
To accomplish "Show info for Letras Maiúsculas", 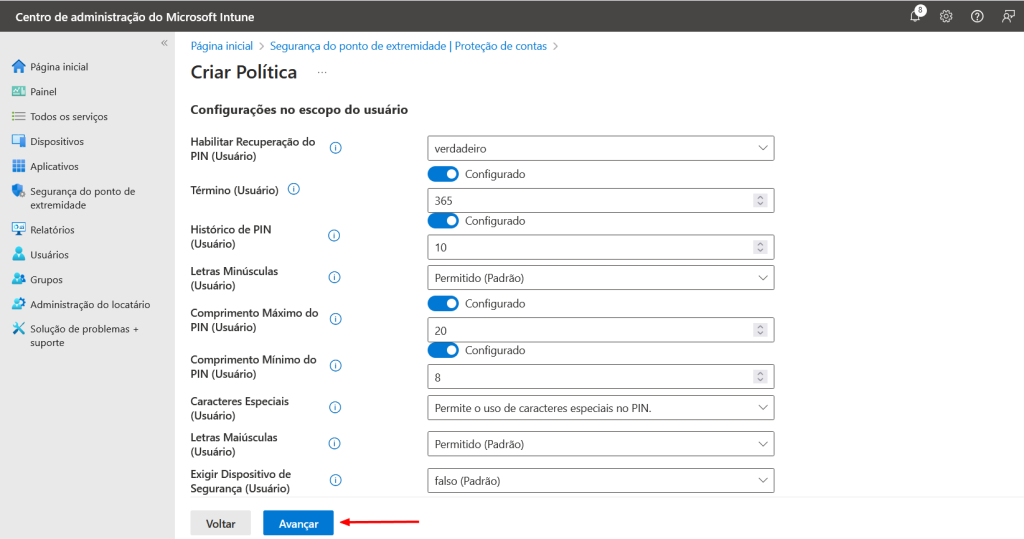I will (334, 444).
